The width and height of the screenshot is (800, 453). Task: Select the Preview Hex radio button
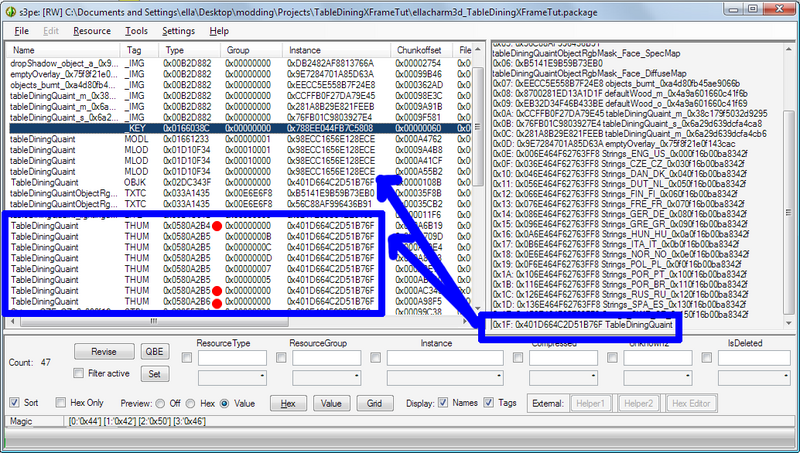190,404
